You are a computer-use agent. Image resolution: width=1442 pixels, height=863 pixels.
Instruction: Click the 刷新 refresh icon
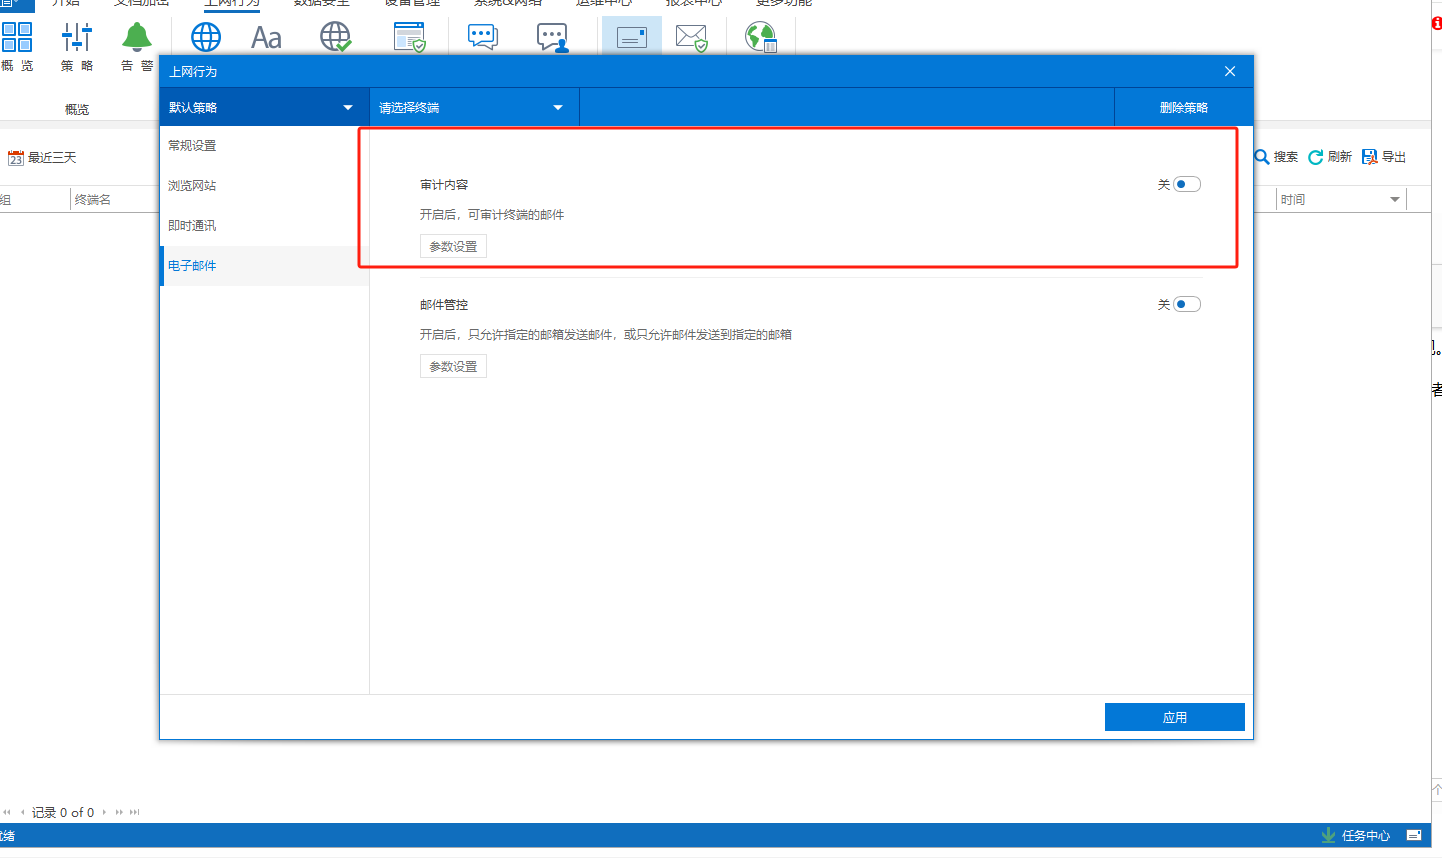click(1316, 157)
